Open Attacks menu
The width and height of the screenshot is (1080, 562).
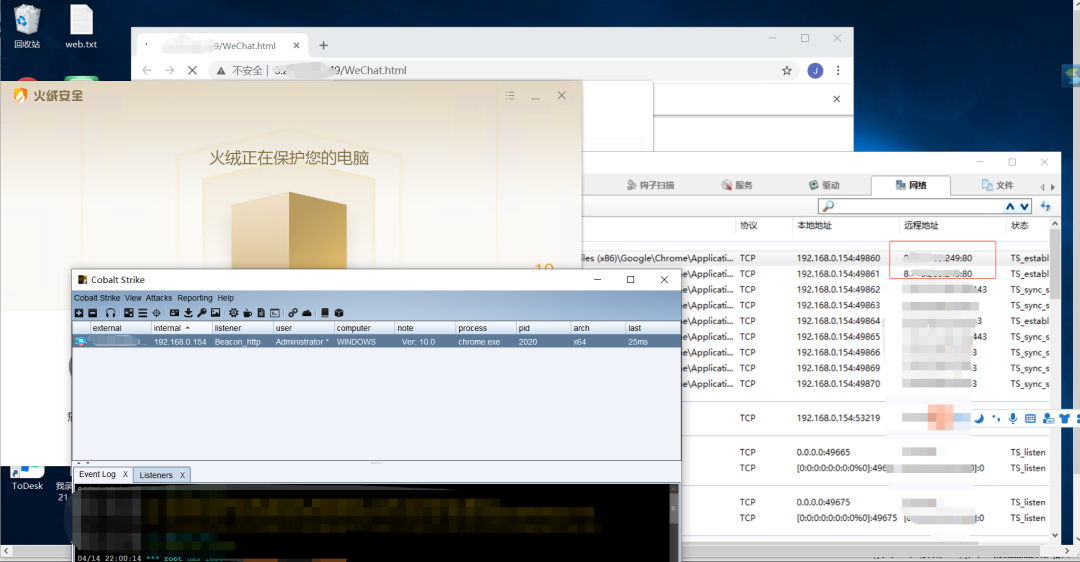click(158, 298)
